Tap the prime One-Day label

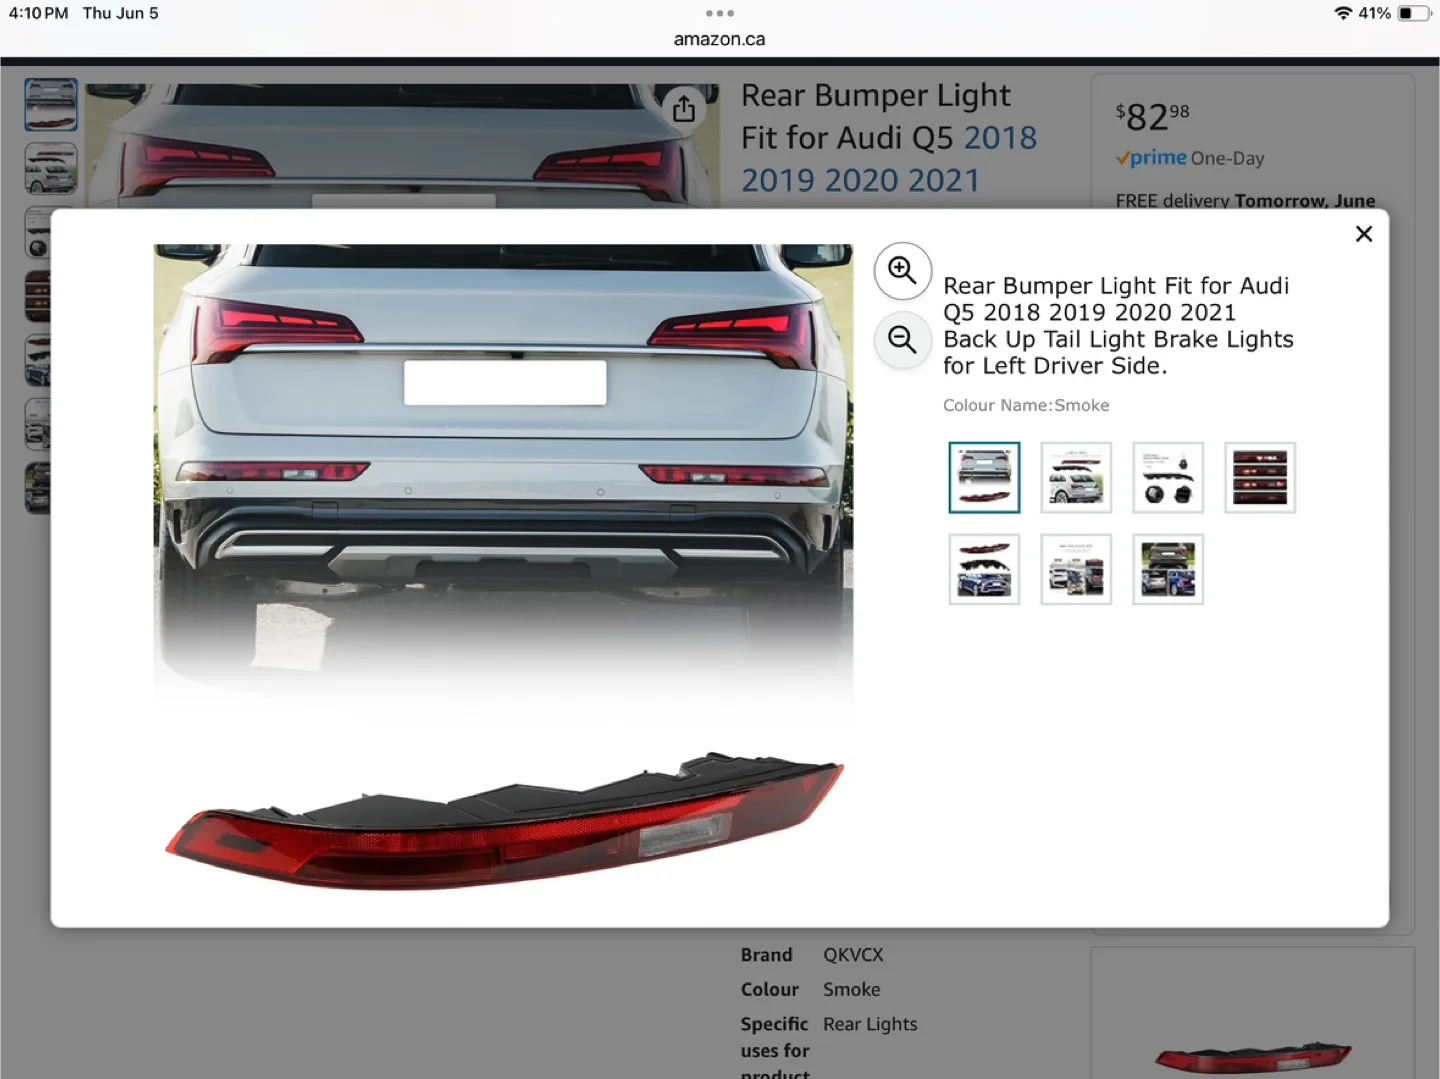click(1190, 158)
